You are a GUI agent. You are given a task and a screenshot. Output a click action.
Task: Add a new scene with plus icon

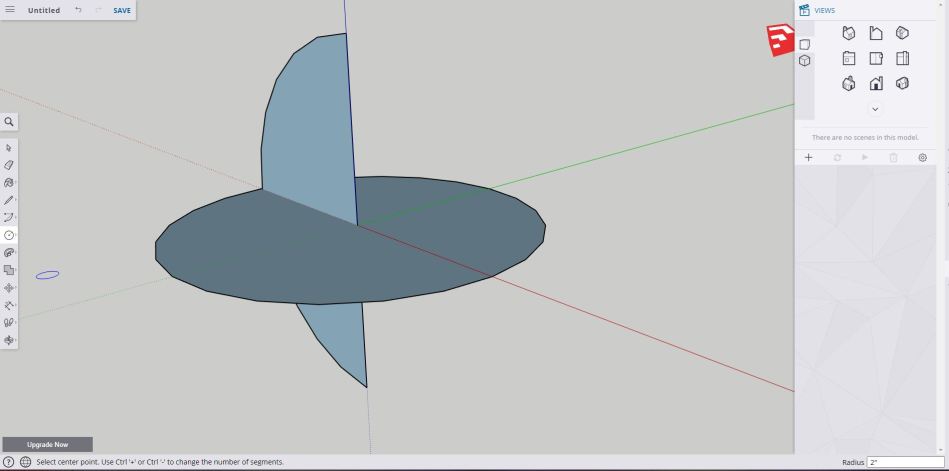[808, 157]
